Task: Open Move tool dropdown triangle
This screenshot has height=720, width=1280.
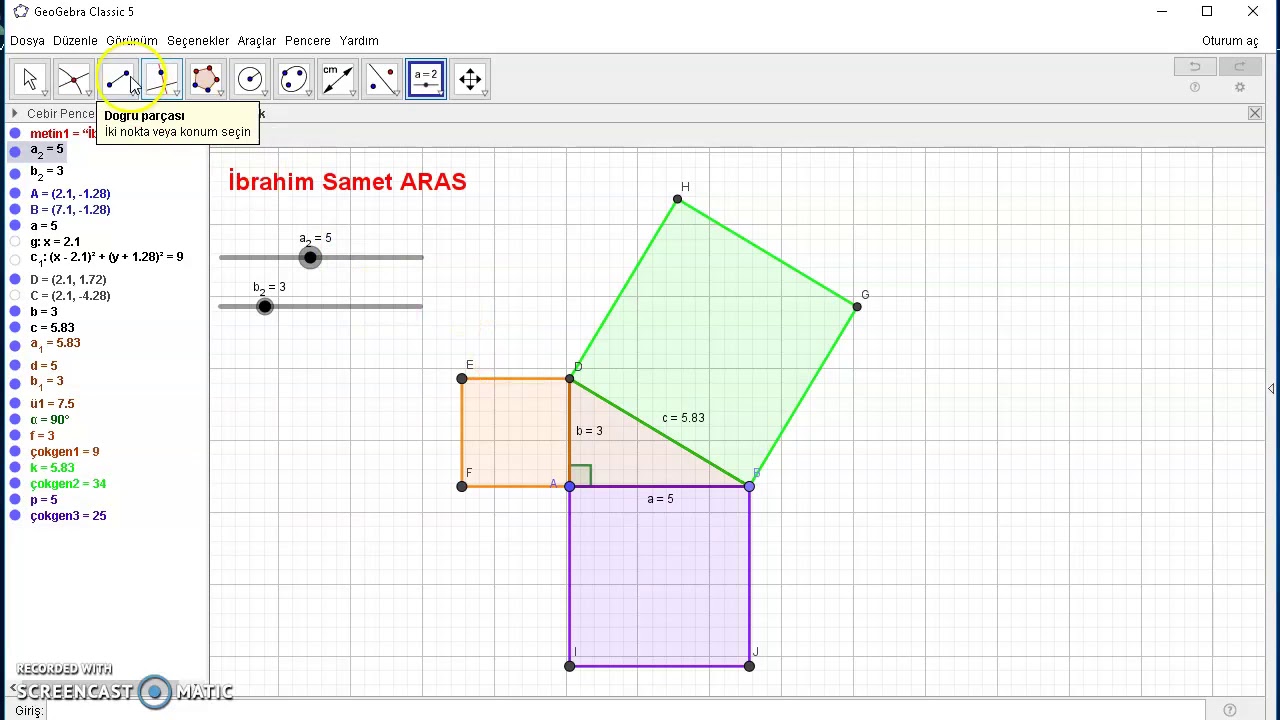Action: click(x=44, y=94)
